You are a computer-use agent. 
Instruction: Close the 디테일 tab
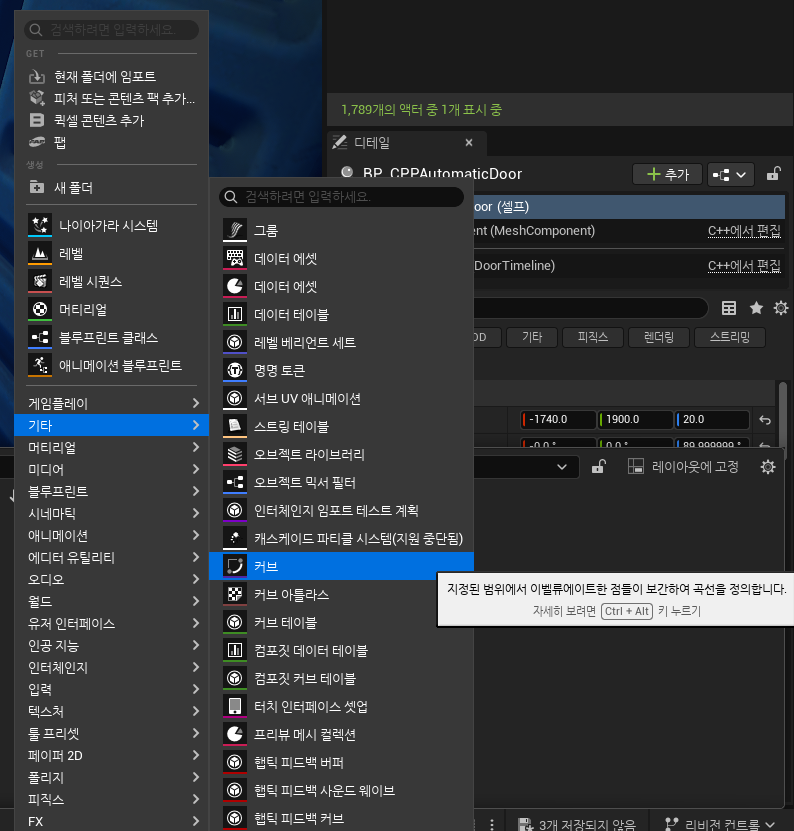pos(469,143)
